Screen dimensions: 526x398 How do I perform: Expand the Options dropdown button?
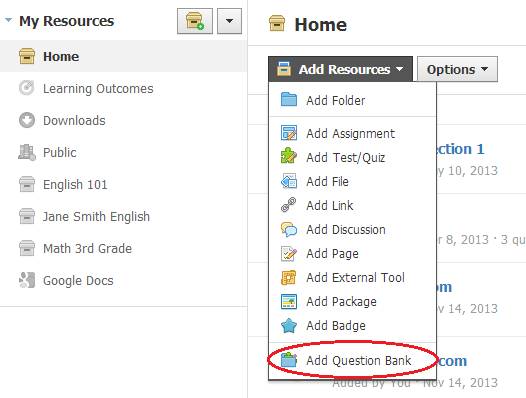pyautogui.click(x=457, y=69)
